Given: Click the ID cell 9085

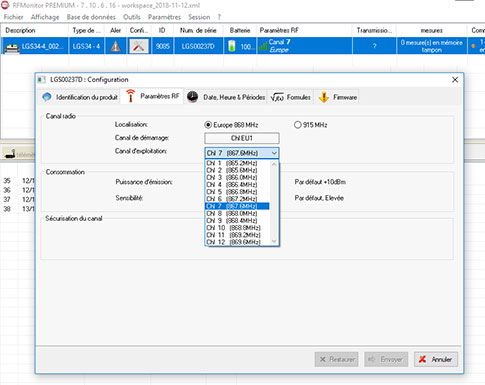Looking at the screenshot, I should click(x=163, y=46).
